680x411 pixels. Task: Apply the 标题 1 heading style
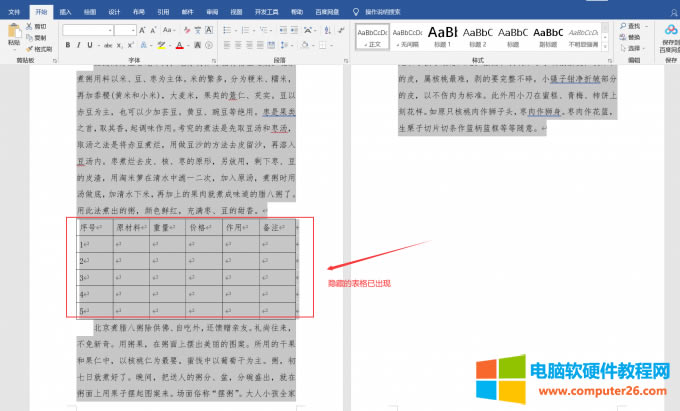tap(443, 36)
